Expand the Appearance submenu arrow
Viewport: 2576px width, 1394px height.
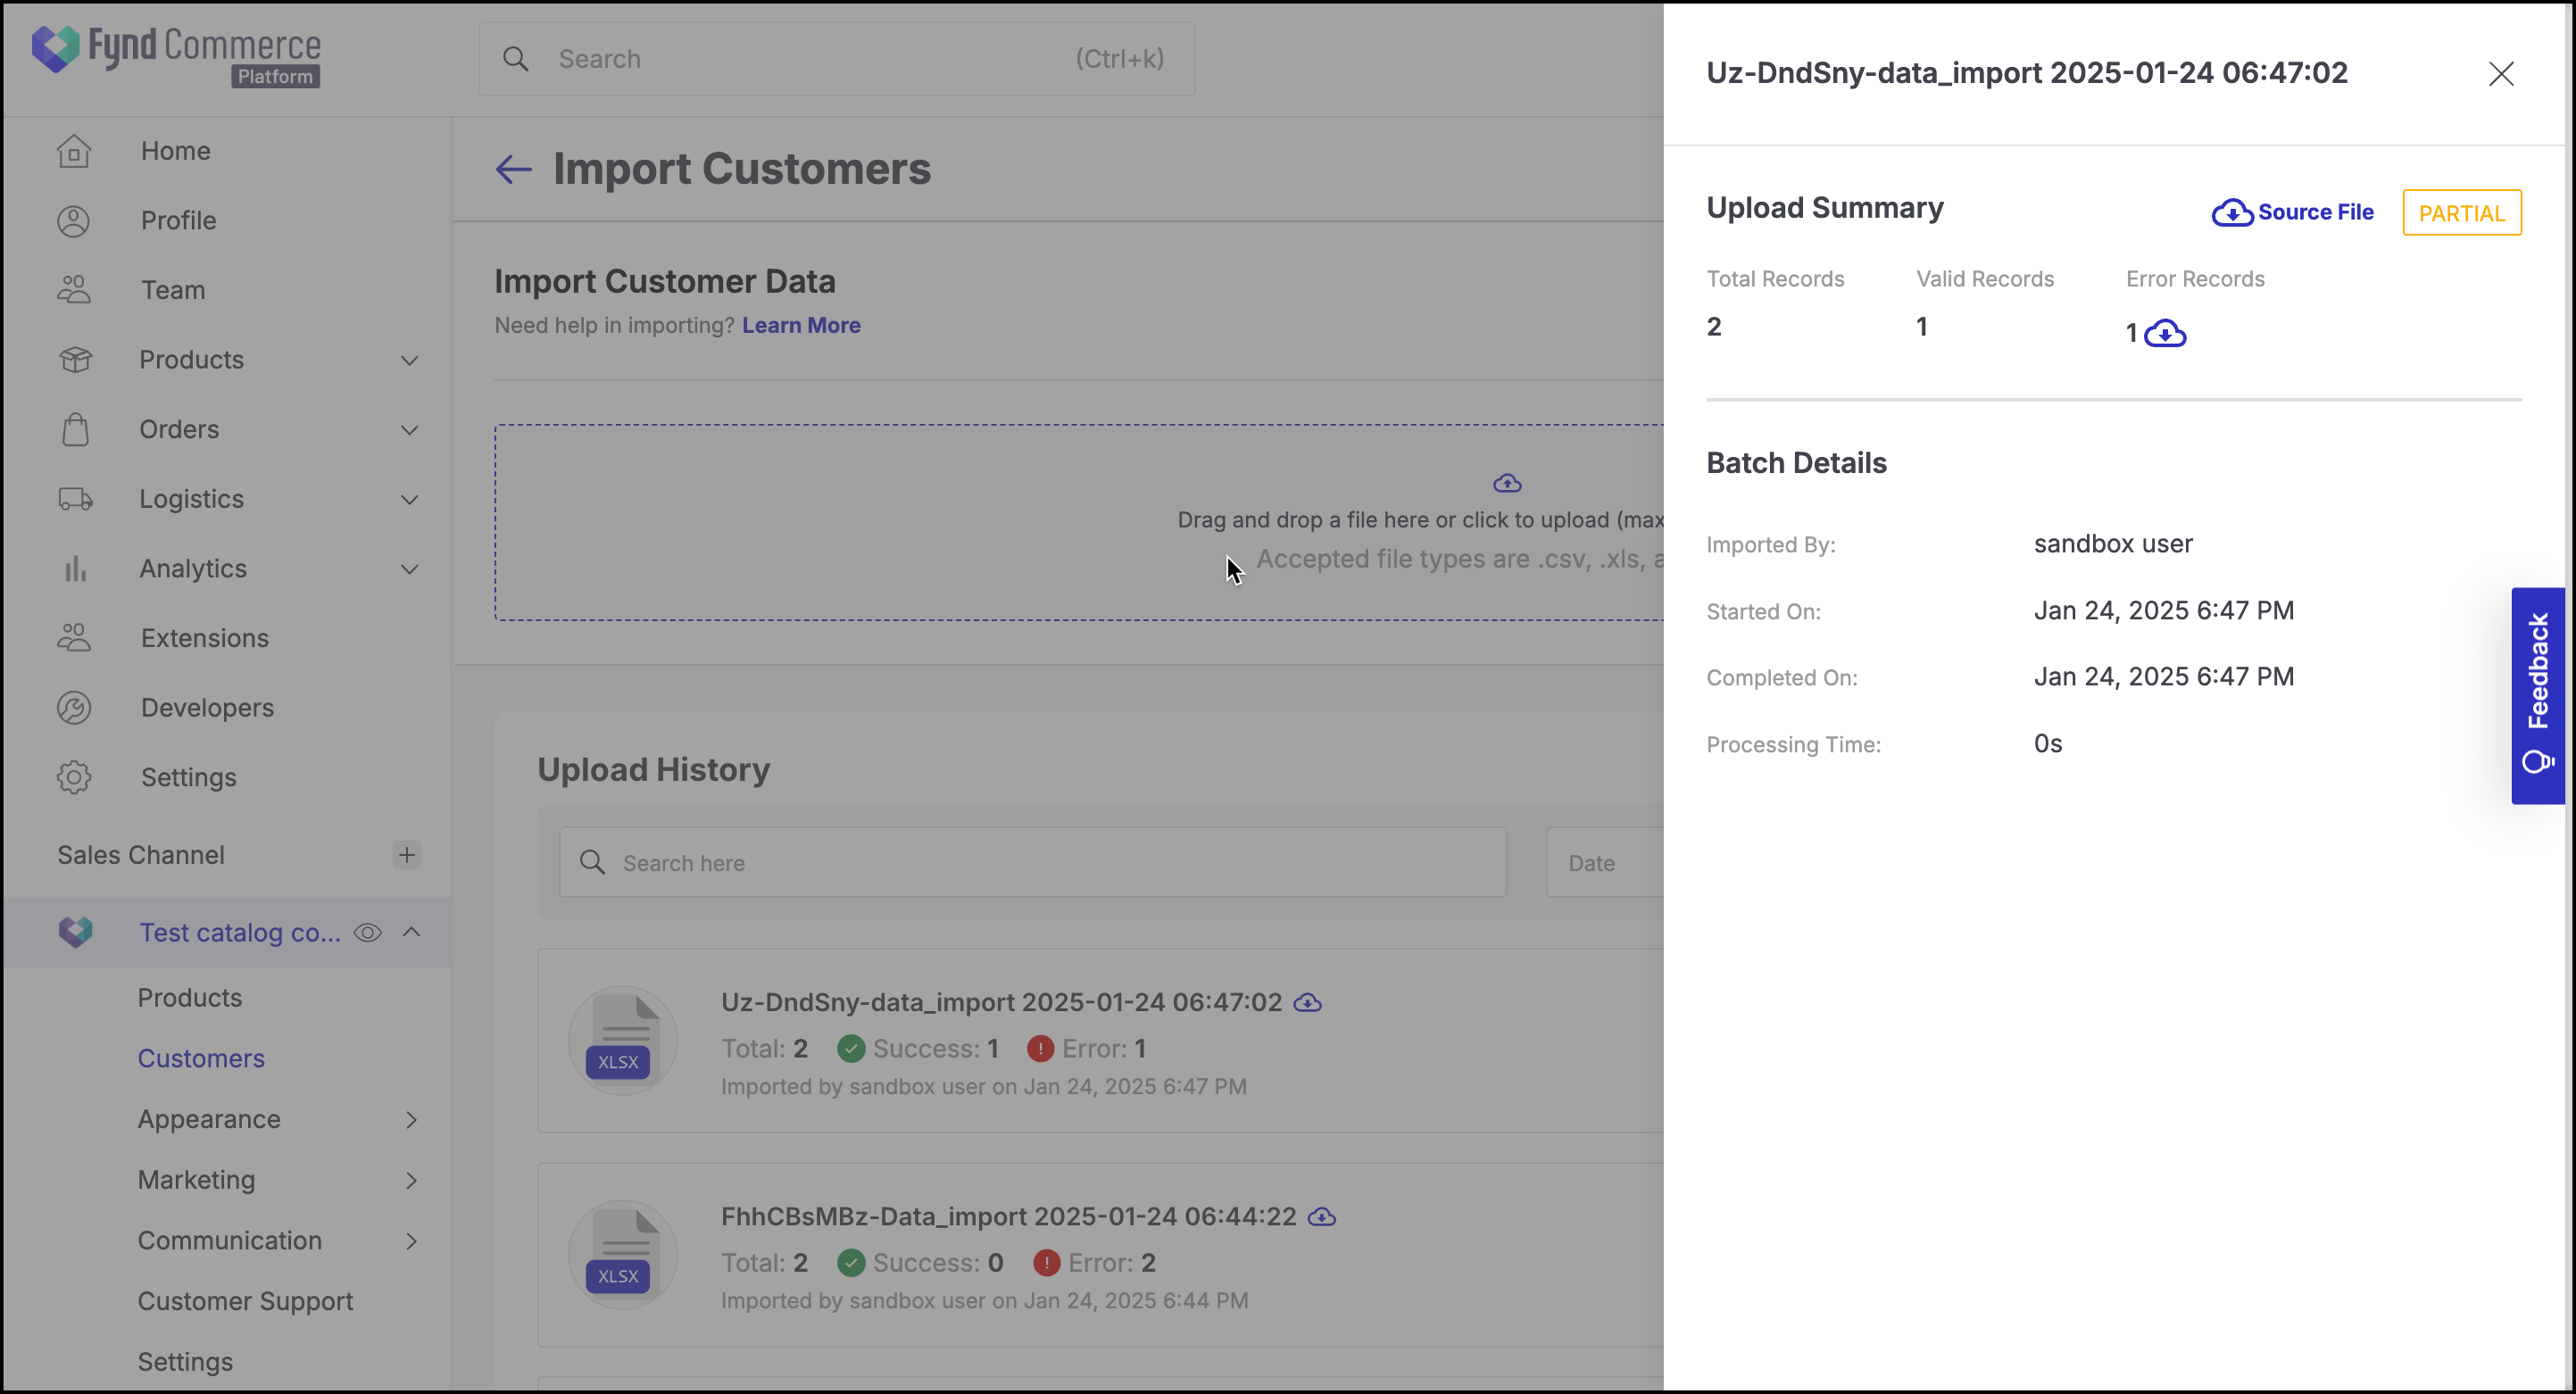pyautogui.click(x=411, y=1119)
